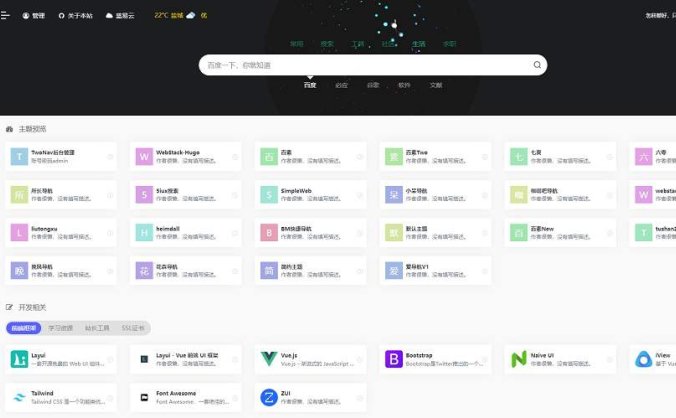The height and width of the screenshot is (418, 676).
Task: Open the WebStack-Hugo theme card
Action: [185, 156]
